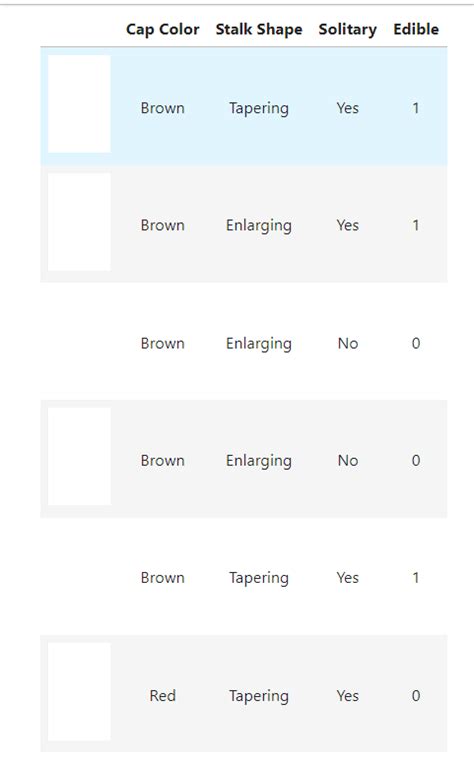Select No cell in unshaded white Enlarging row
The width and height of the screenshot is (474, 764).
(348, 343)
